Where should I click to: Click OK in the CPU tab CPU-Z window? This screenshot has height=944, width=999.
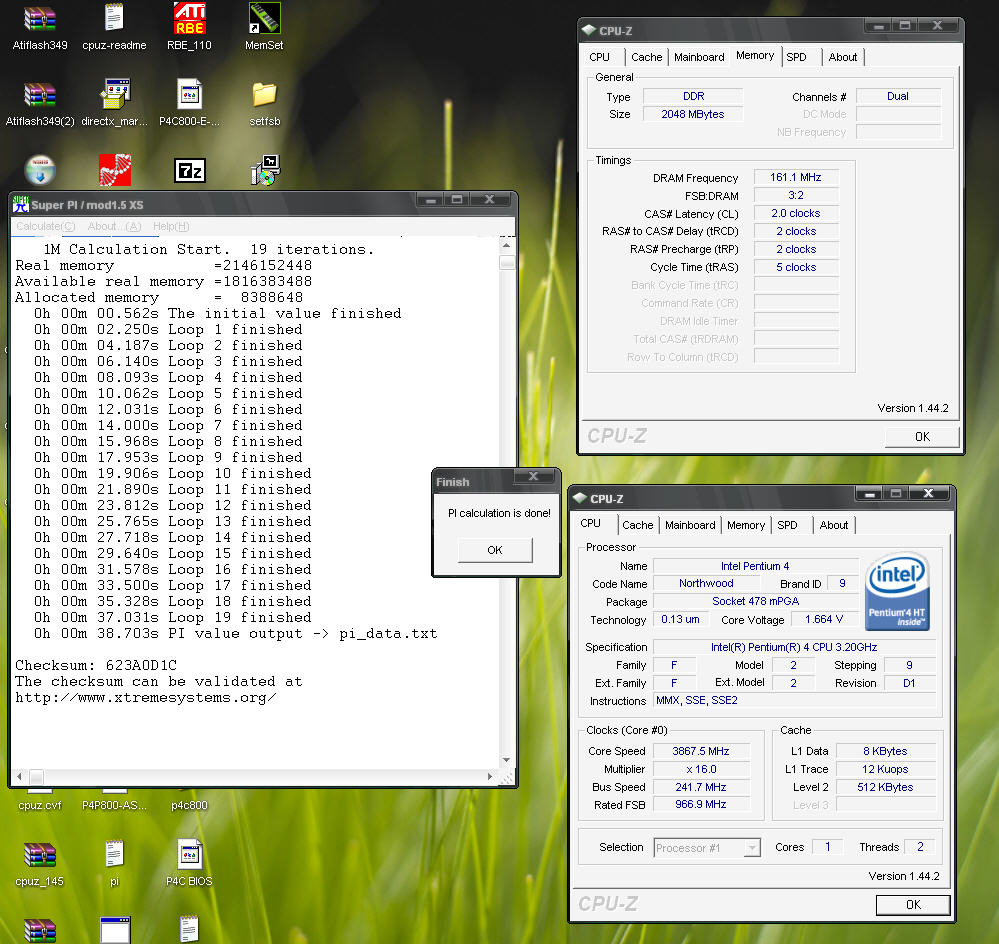coord(913,905)
